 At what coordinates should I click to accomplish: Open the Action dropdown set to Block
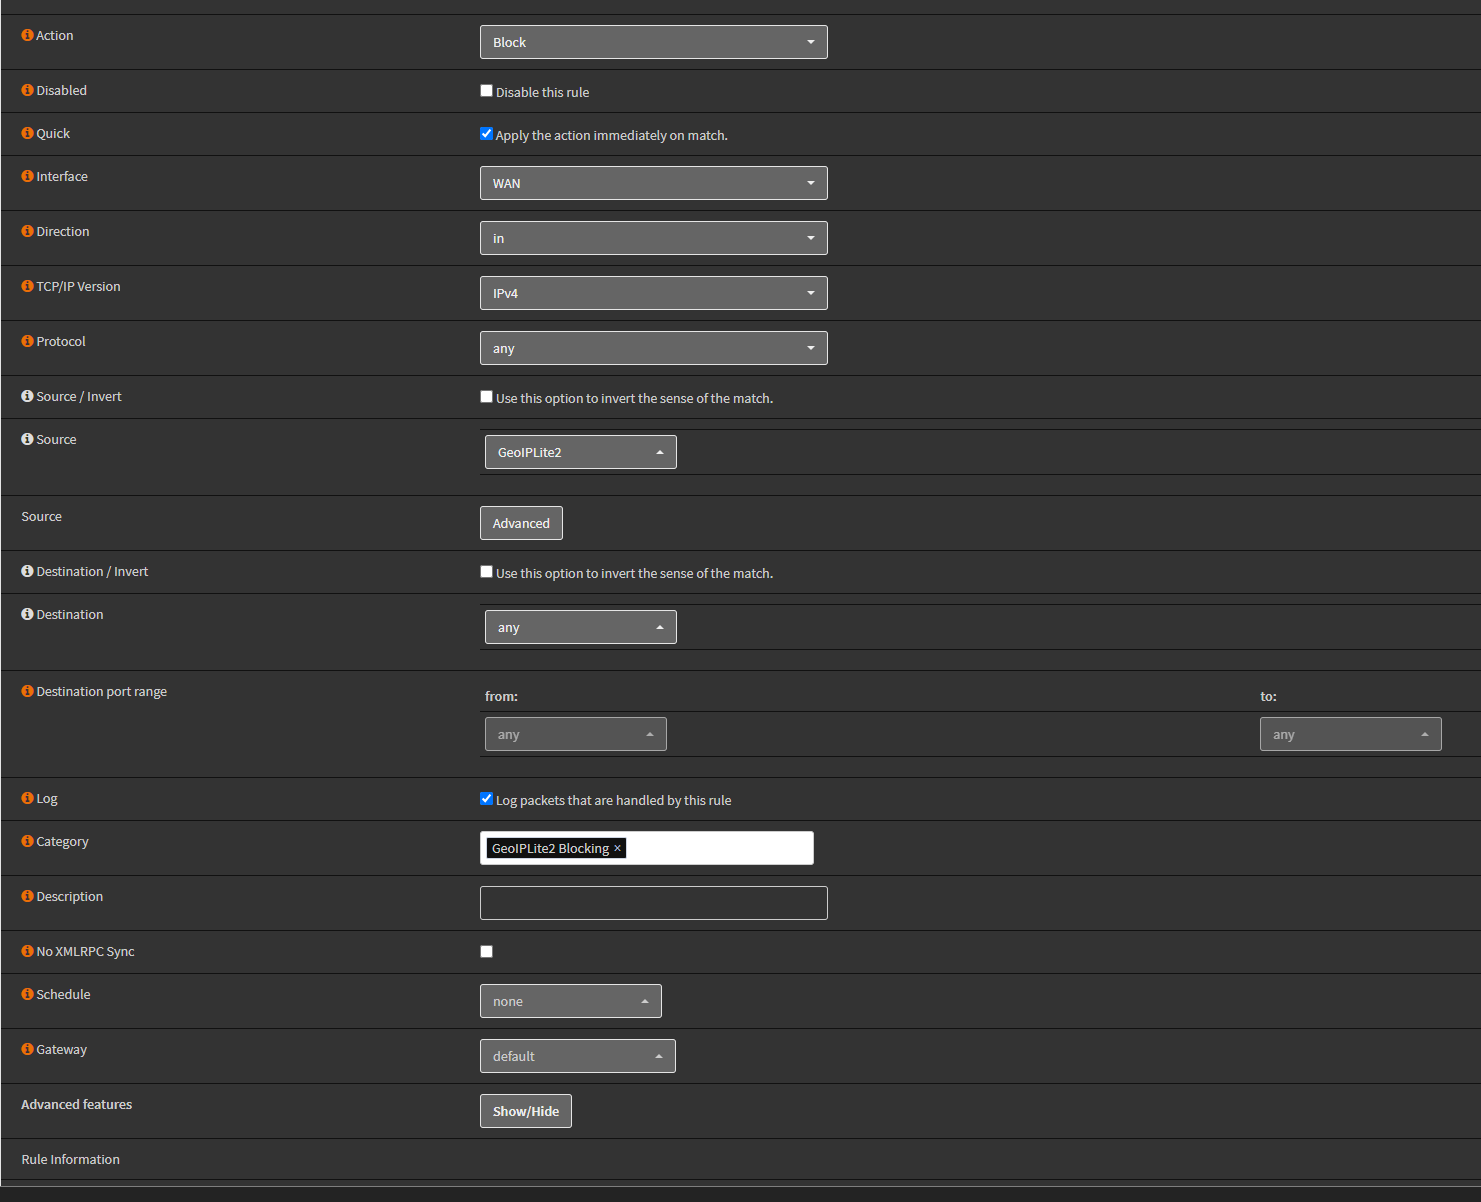click(653, 42)
